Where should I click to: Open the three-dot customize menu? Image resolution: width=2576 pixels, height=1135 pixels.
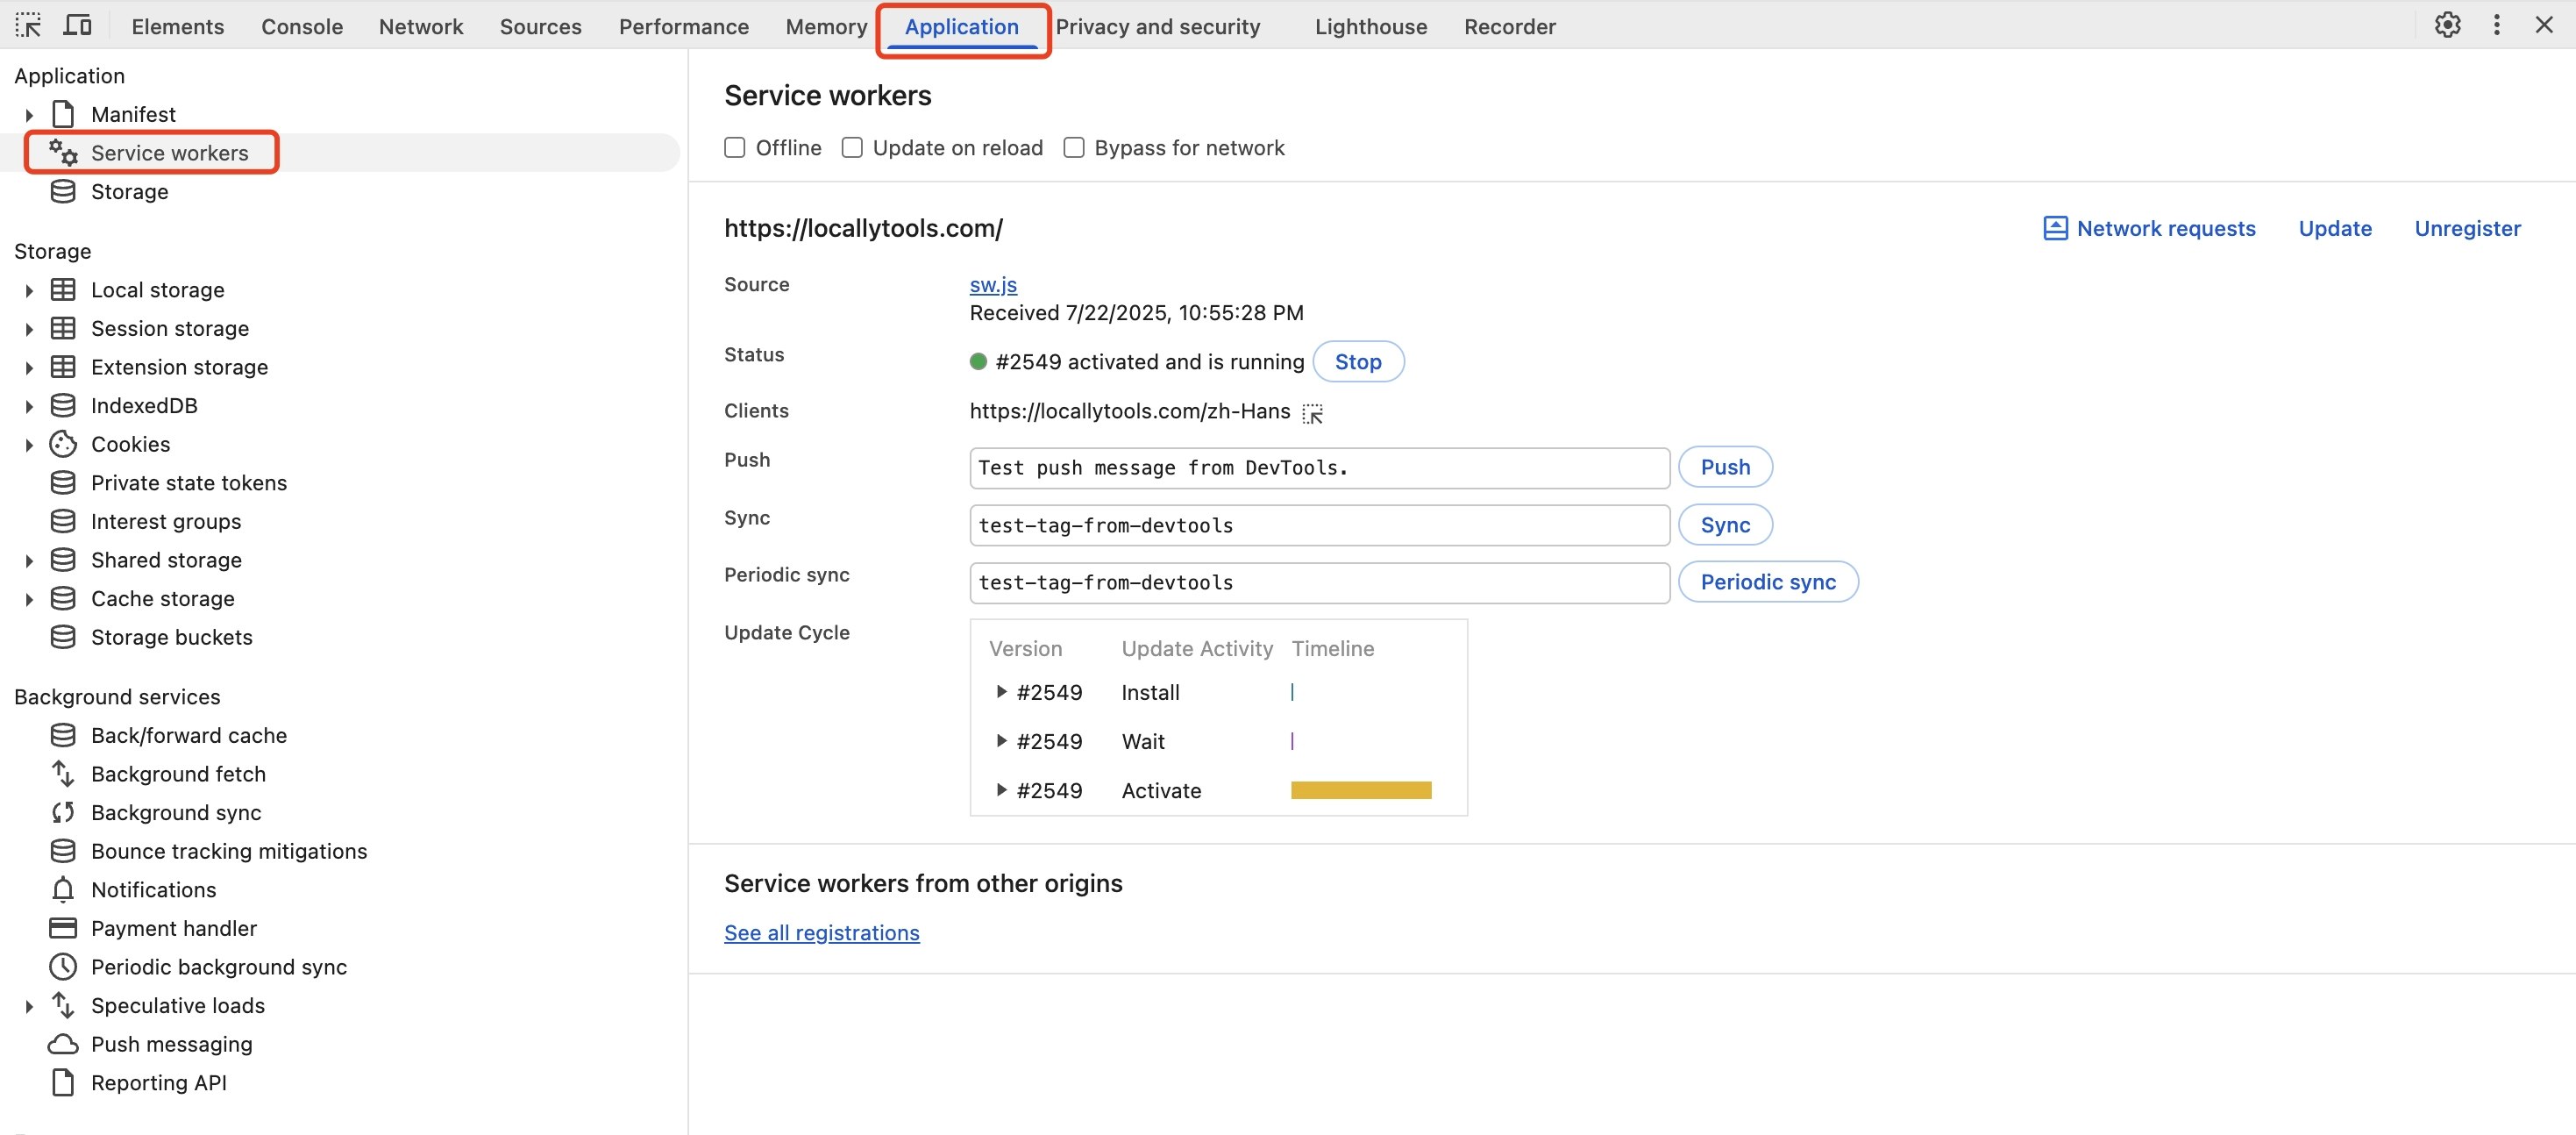pyautogui.click(x=2496, y=25)
